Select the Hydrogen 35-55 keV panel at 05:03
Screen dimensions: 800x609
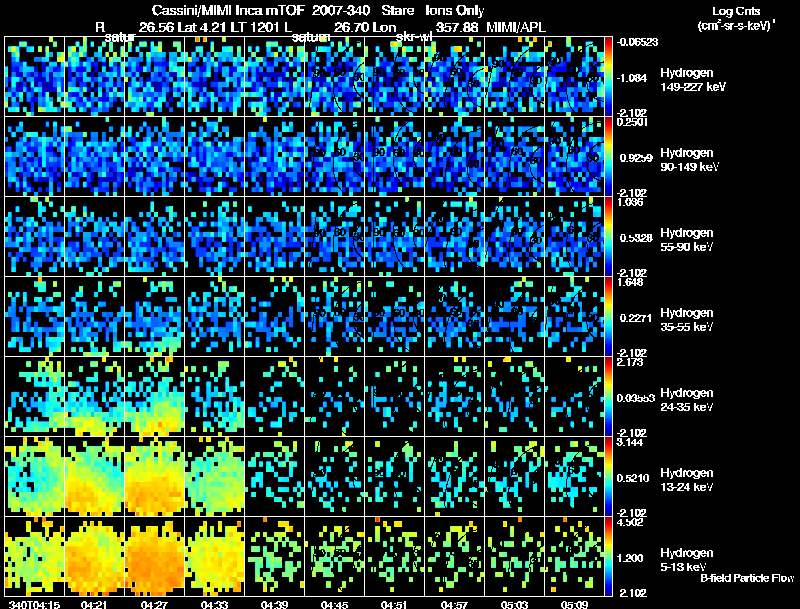515,316
